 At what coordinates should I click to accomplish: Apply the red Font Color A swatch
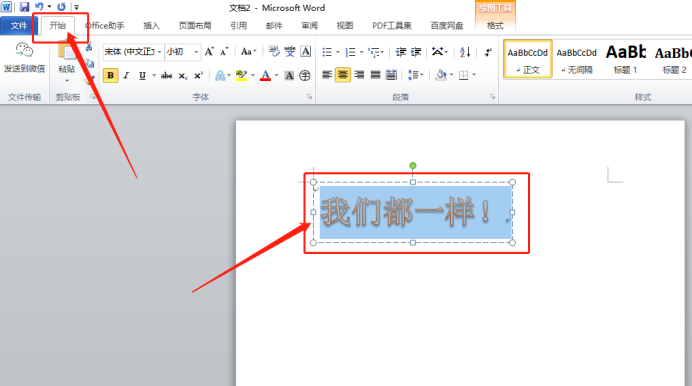click(265, 75)
